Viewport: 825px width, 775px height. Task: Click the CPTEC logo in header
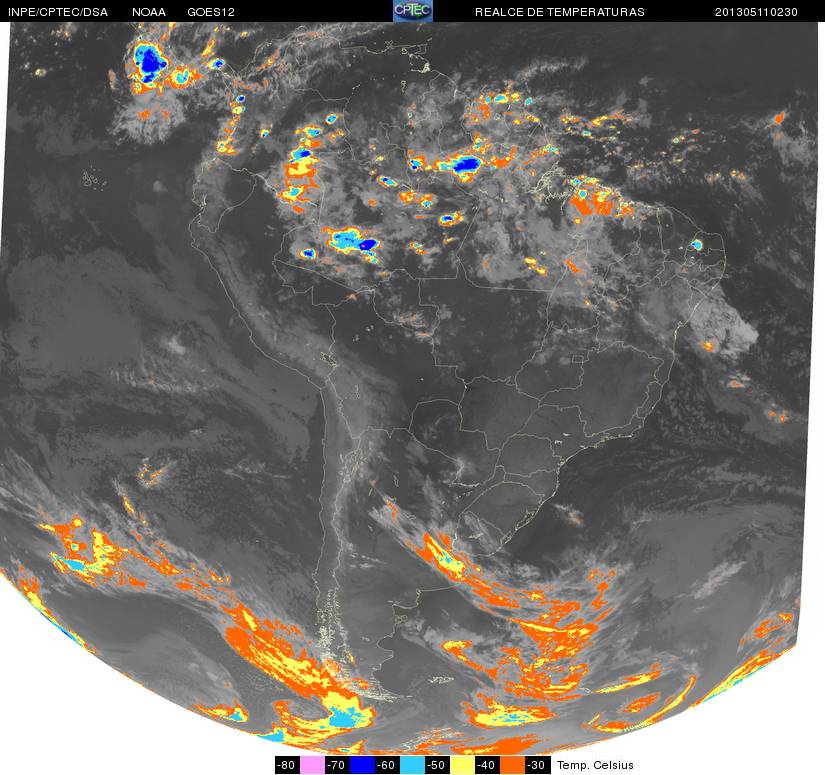click(x=413, y=11)
